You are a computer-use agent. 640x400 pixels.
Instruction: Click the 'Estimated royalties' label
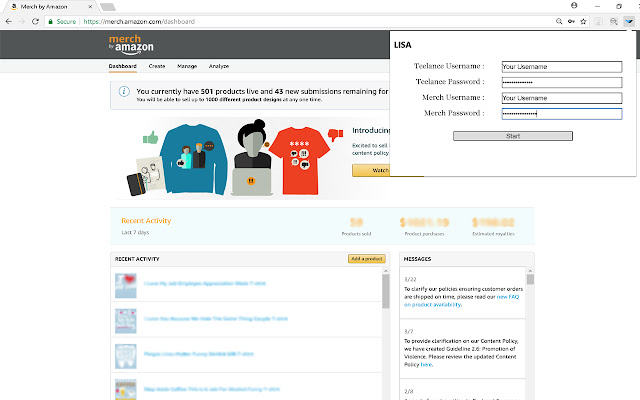pos(493,234)
